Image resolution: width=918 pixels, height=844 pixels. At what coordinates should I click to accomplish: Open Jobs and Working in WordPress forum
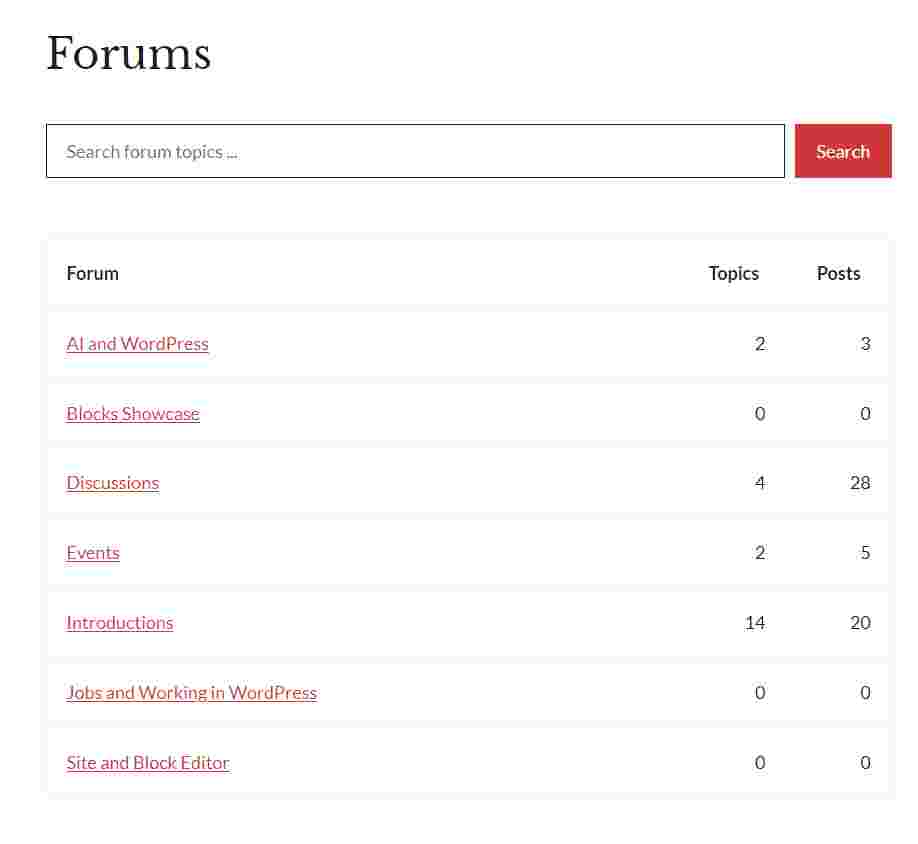pyautogui.click(x=191, y=693)
